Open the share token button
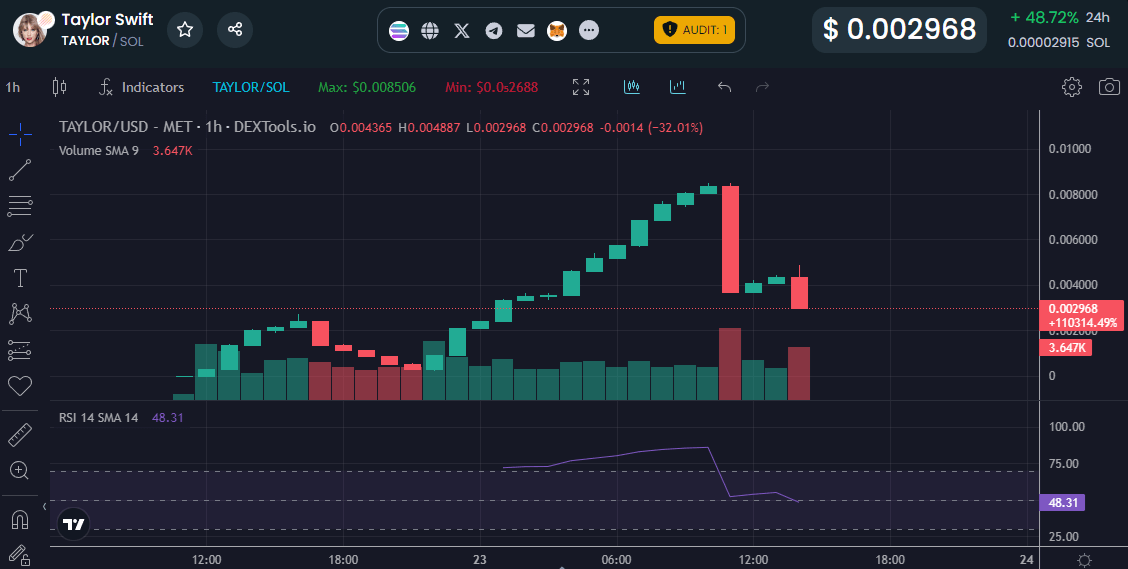The width and height of the screenshot is (1128, 569). click(x=235, y=29)
